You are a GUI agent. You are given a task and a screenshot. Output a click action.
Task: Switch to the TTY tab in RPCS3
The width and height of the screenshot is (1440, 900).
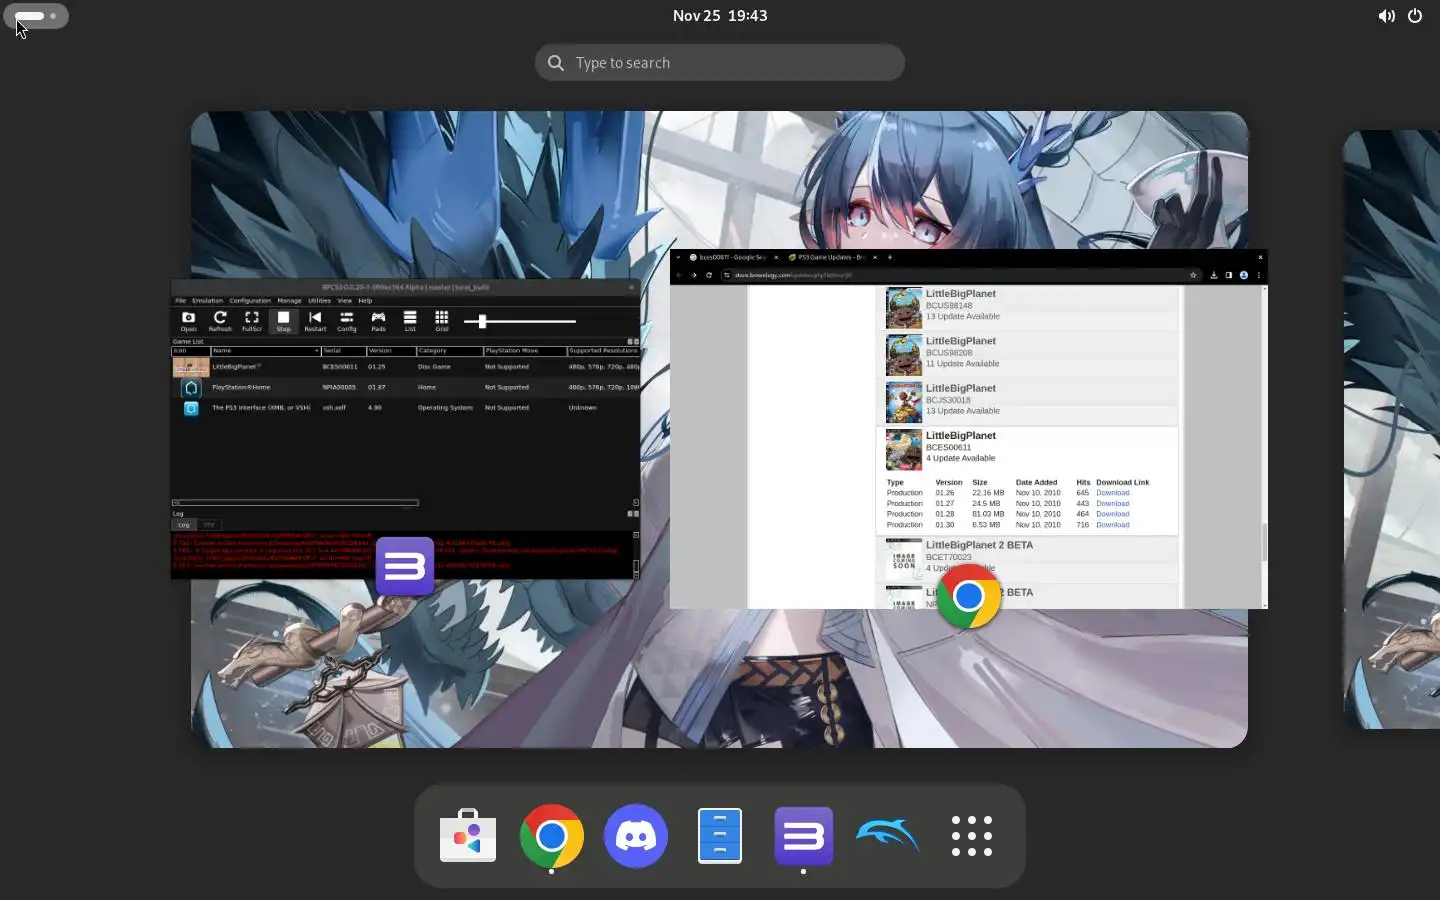209,525
